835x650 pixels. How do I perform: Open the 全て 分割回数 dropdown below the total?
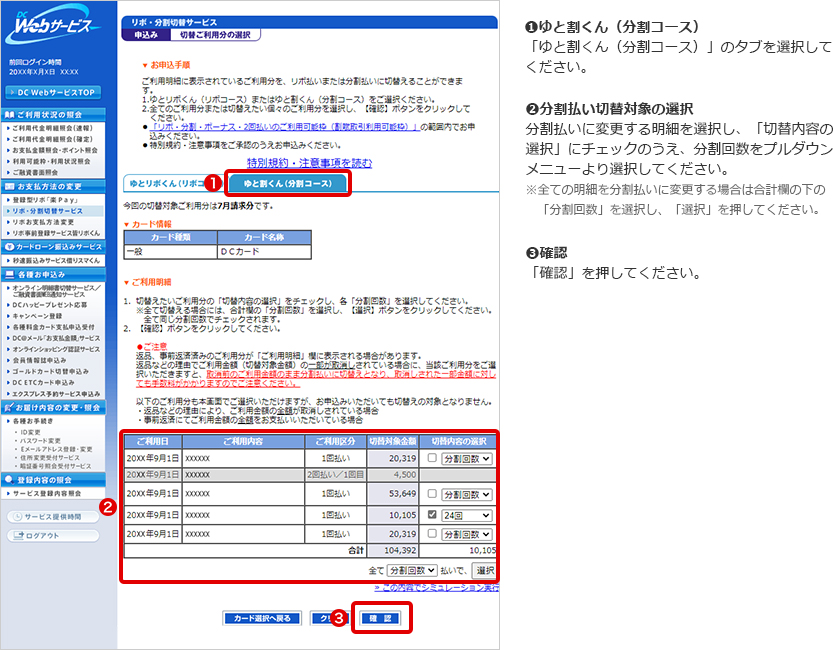tap(412, 569)
